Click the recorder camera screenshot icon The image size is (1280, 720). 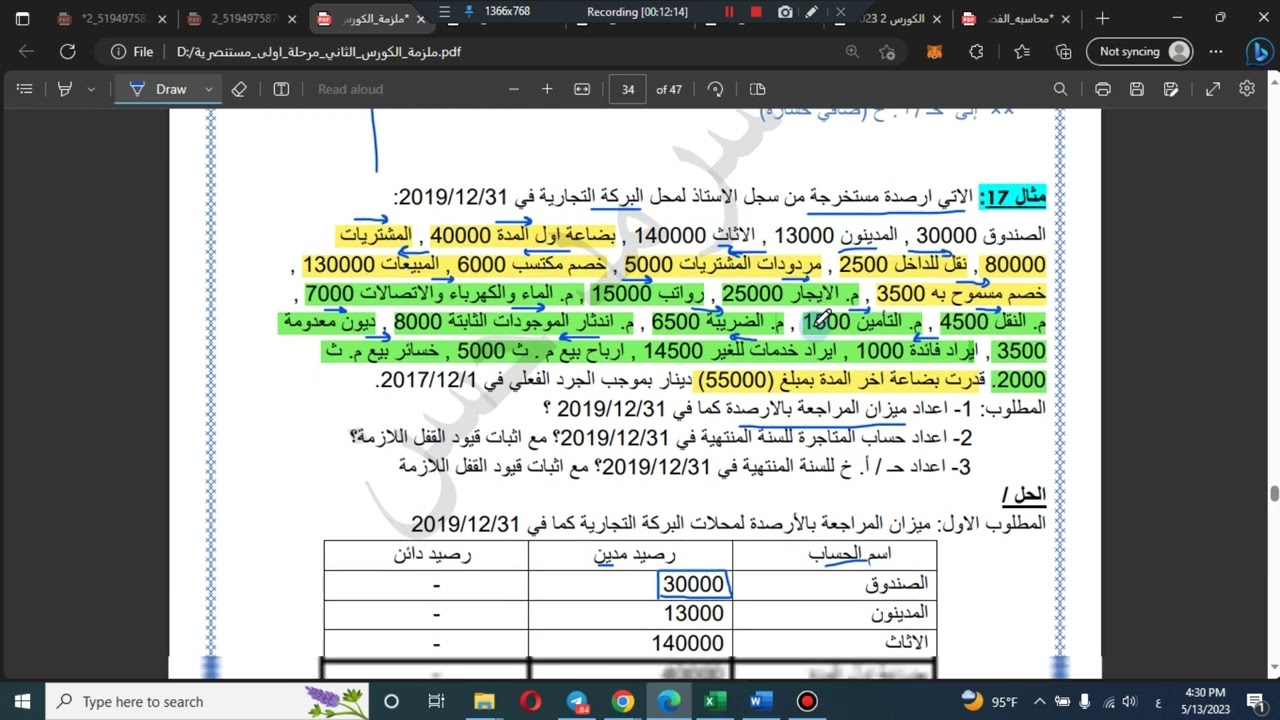pos(785,12)
